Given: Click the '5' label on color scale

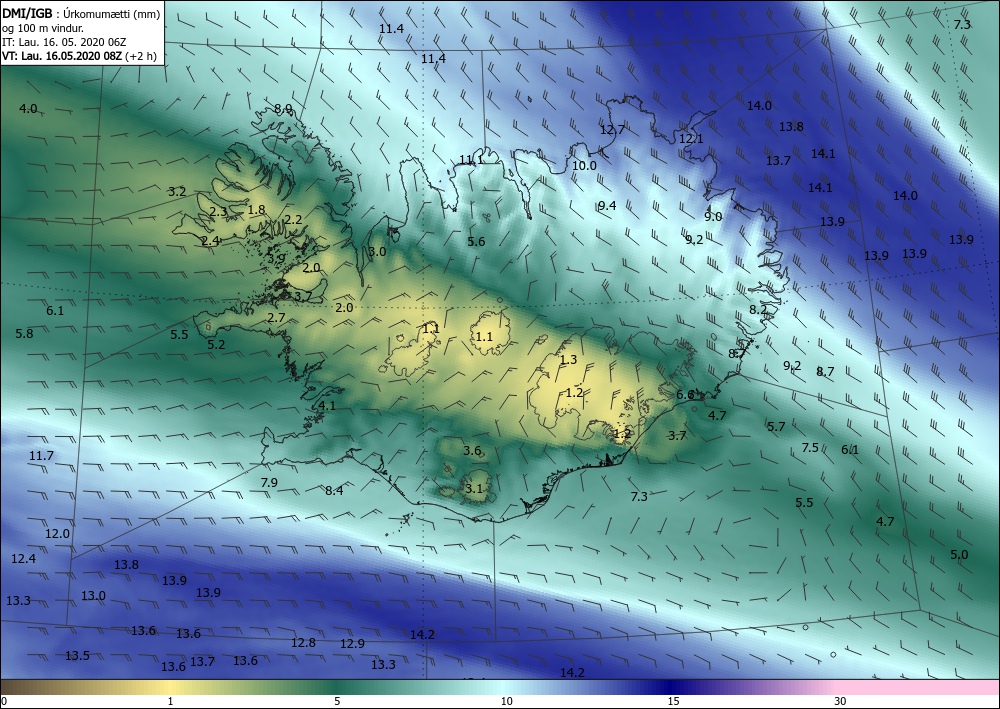Looking at the screenshot, I should coord(337,701).
